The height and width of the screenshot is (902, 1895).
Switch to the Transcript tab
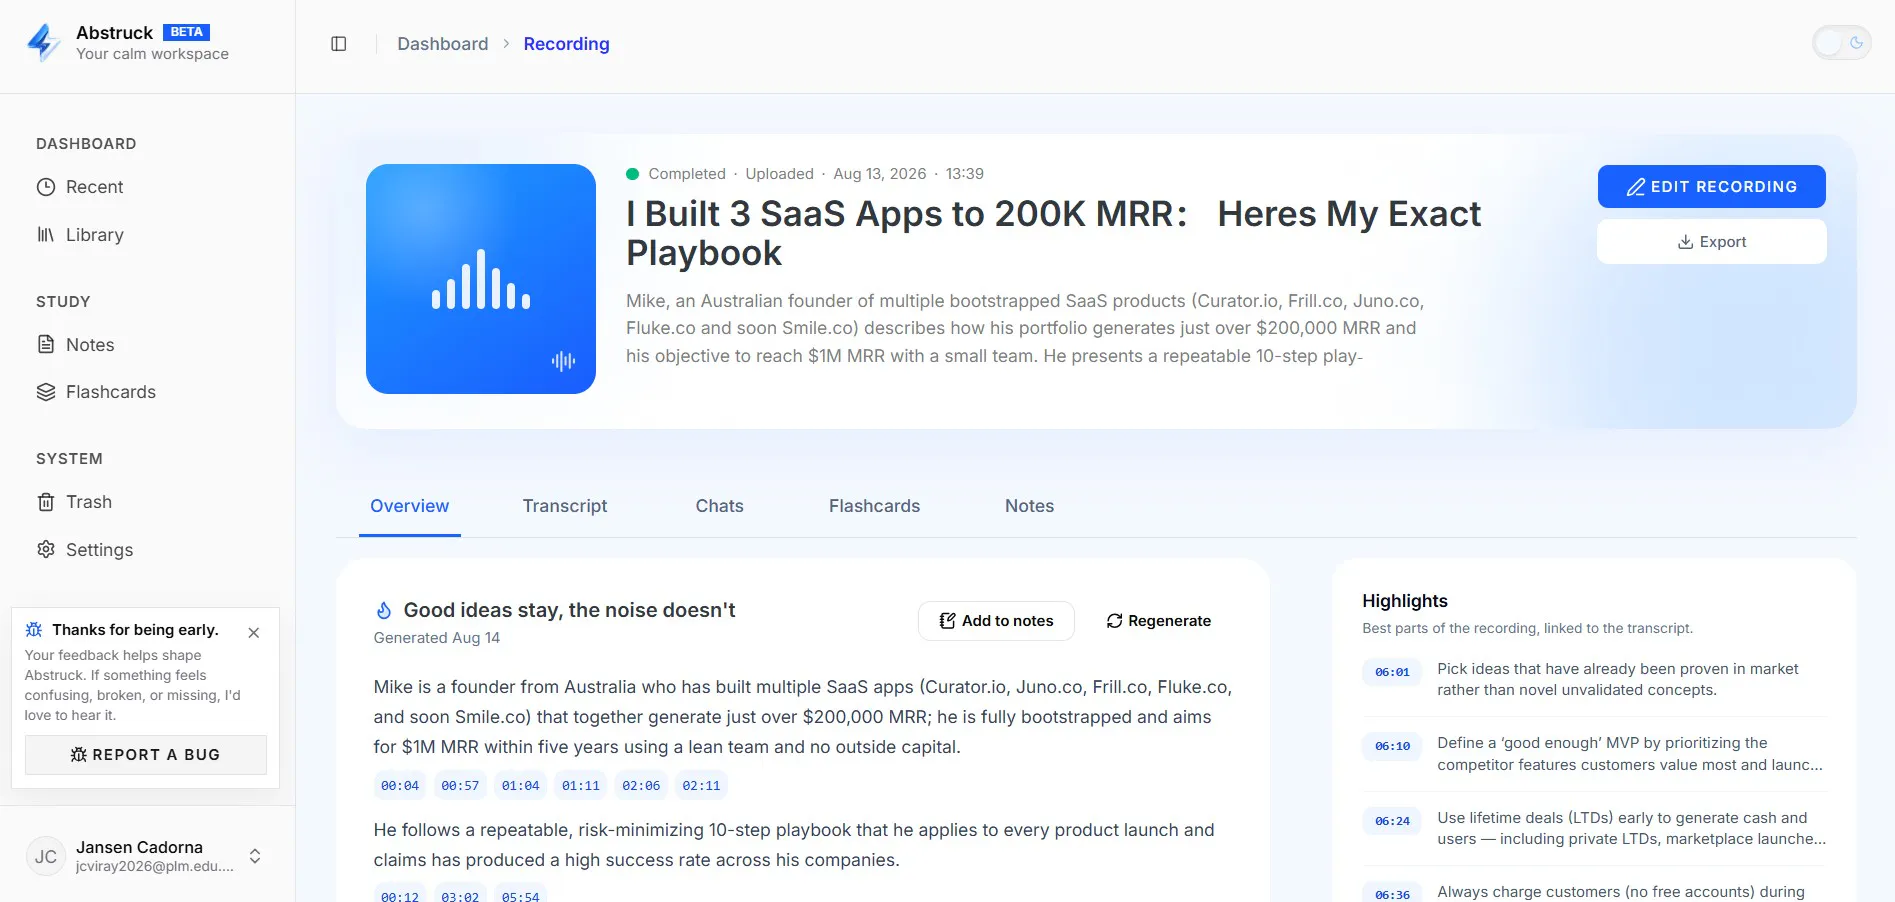565,506
